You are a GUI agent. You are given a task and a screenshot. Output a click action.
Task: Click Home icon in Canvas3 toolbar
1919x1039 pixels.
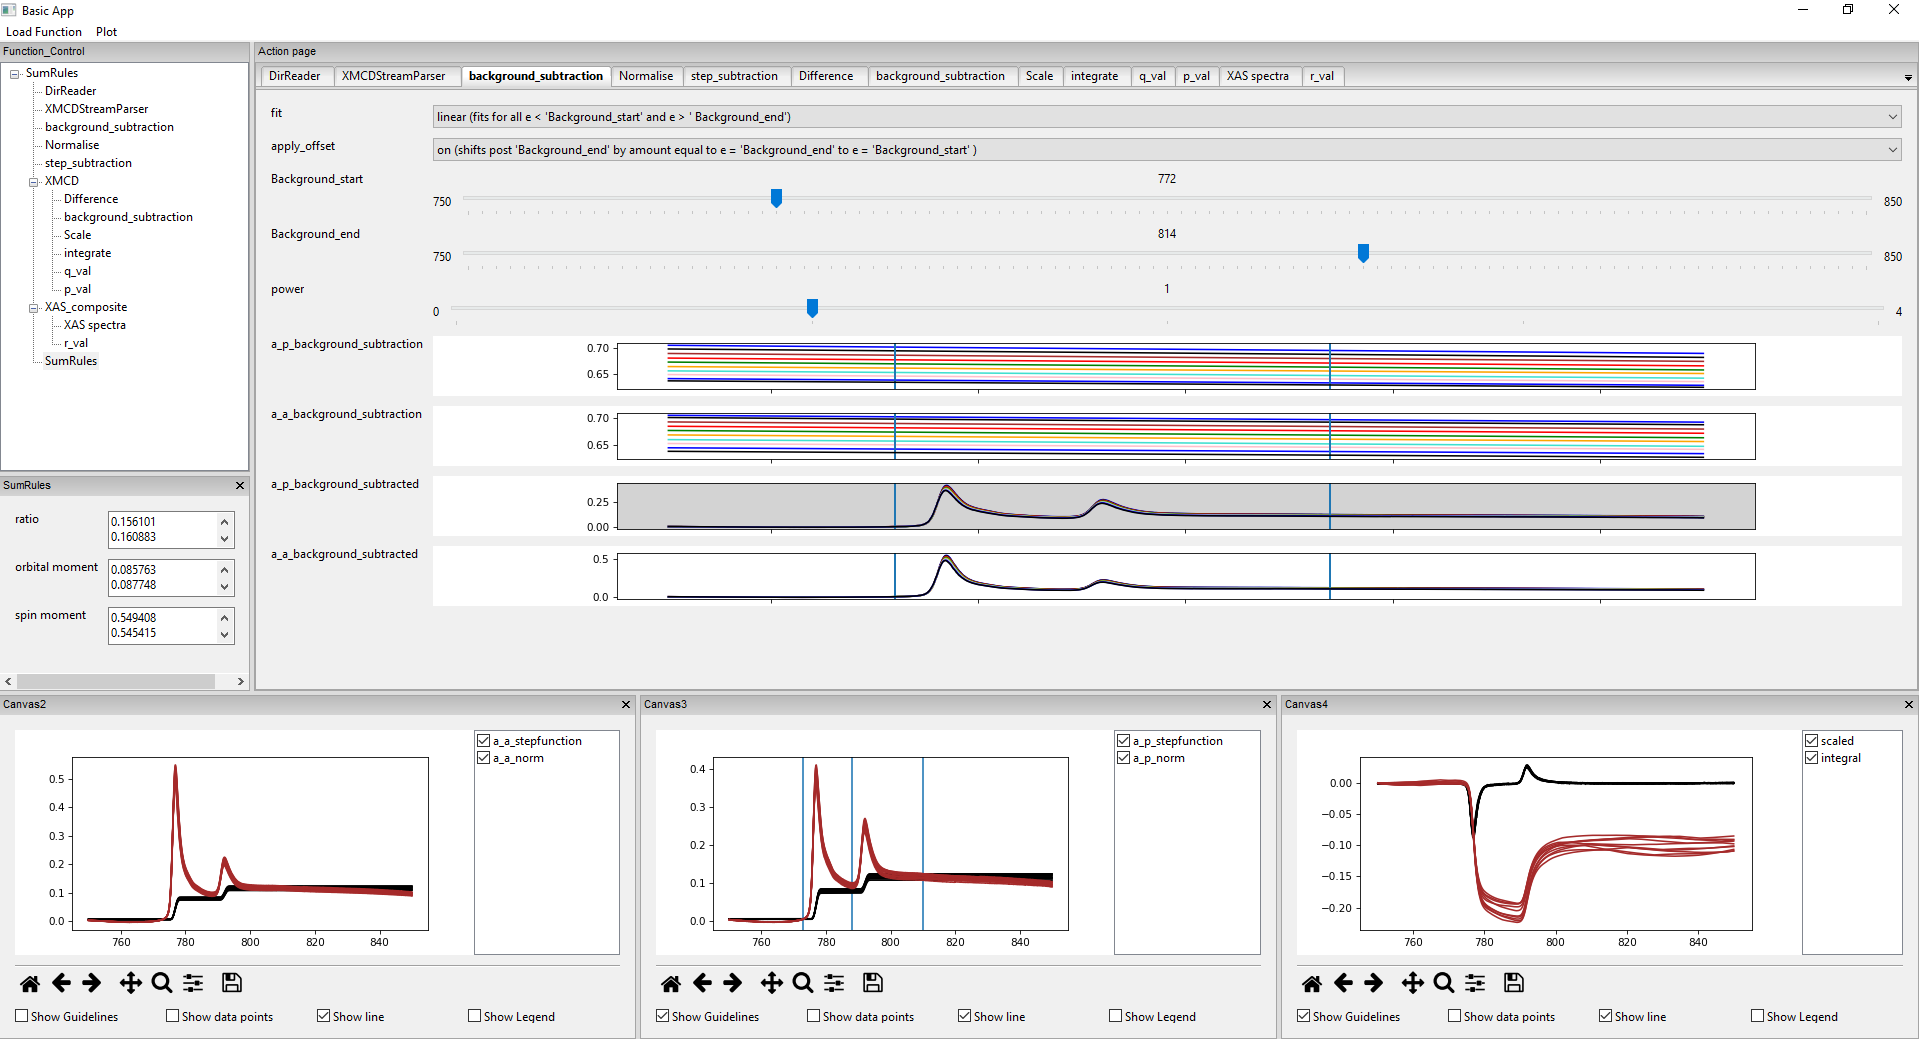pos(671,983)
